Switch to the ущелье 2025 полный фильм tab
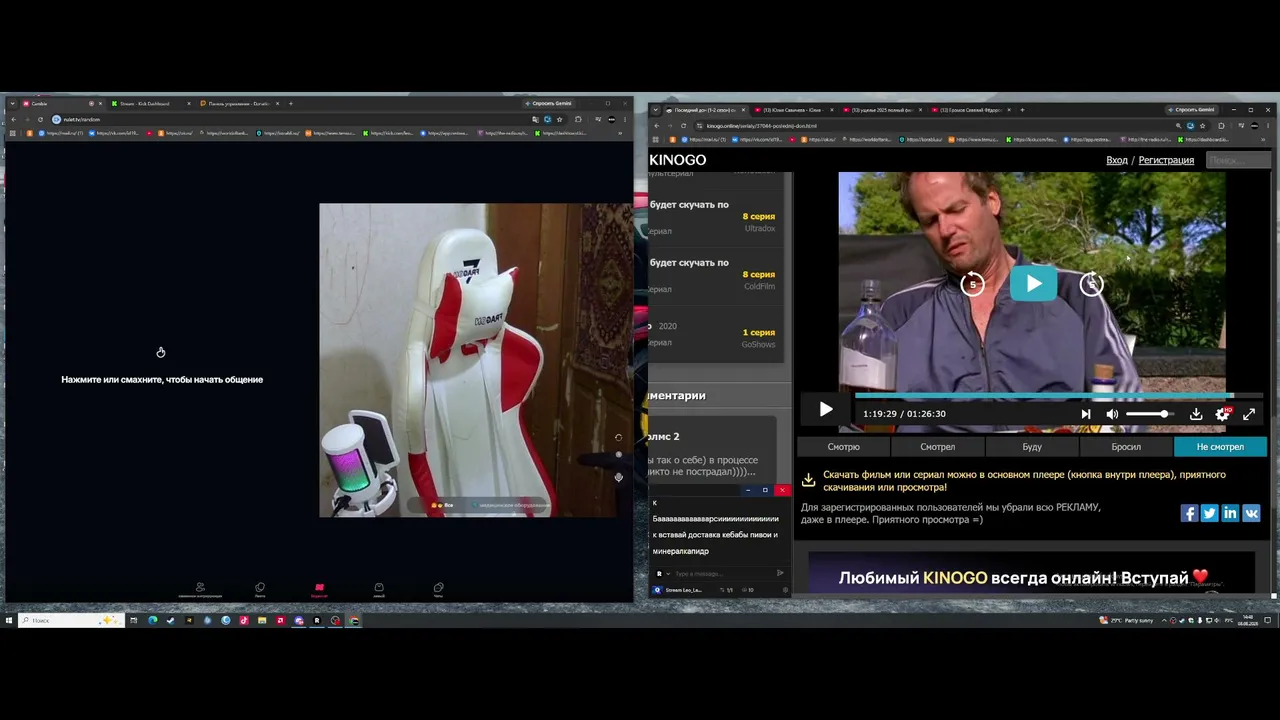The width and height of the screenshot is (1280, 720). [882, 110]
